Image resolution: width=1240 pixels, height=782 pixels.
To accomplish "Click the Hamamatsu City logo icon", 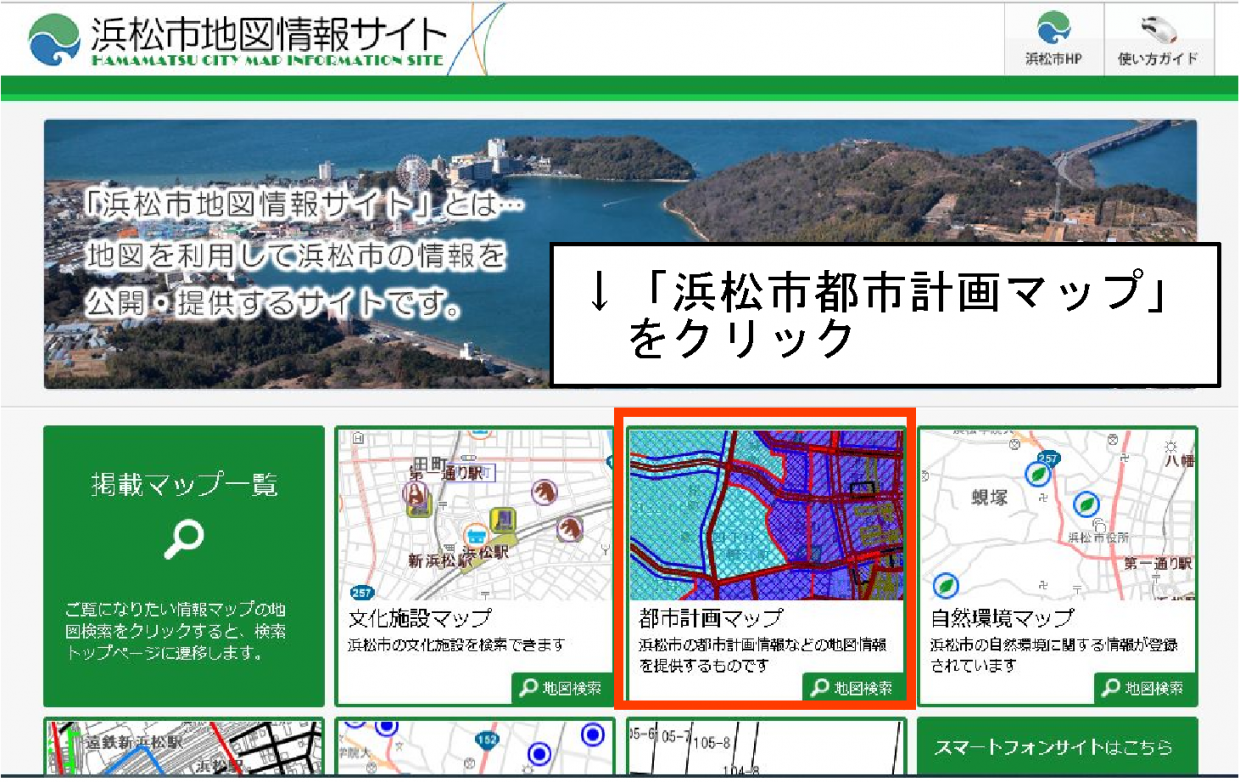I will (x=55, y=38).
